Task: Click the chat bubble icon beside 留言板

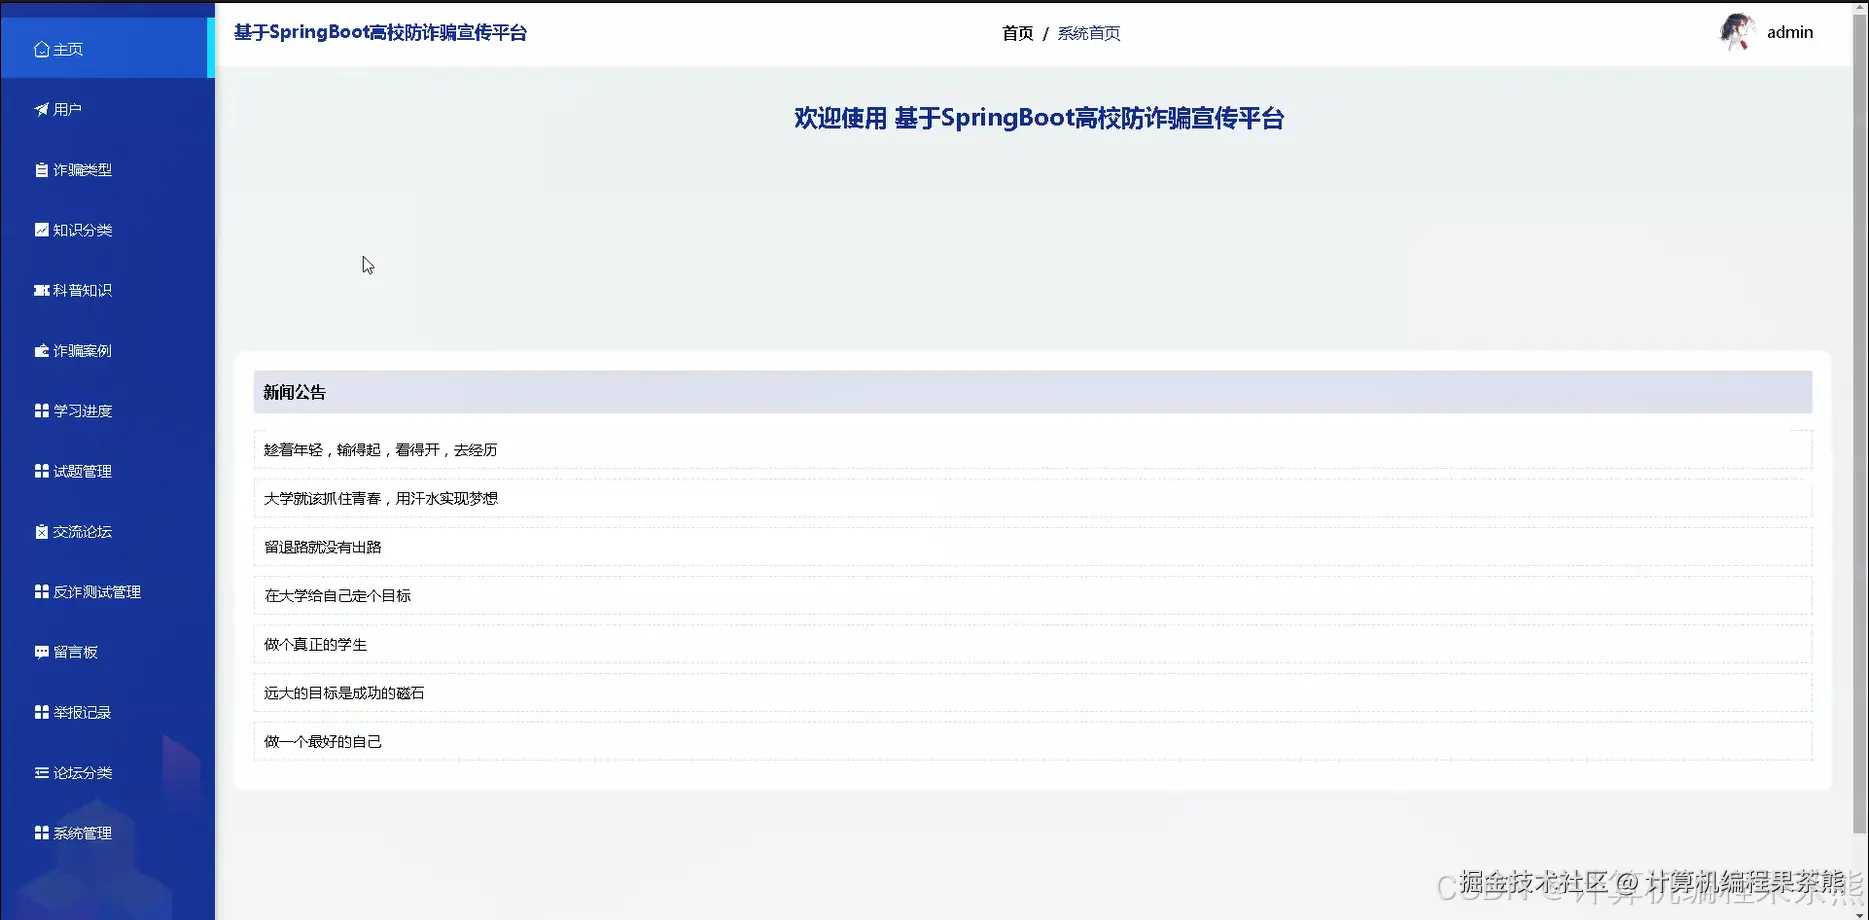Action: point(41,652)
